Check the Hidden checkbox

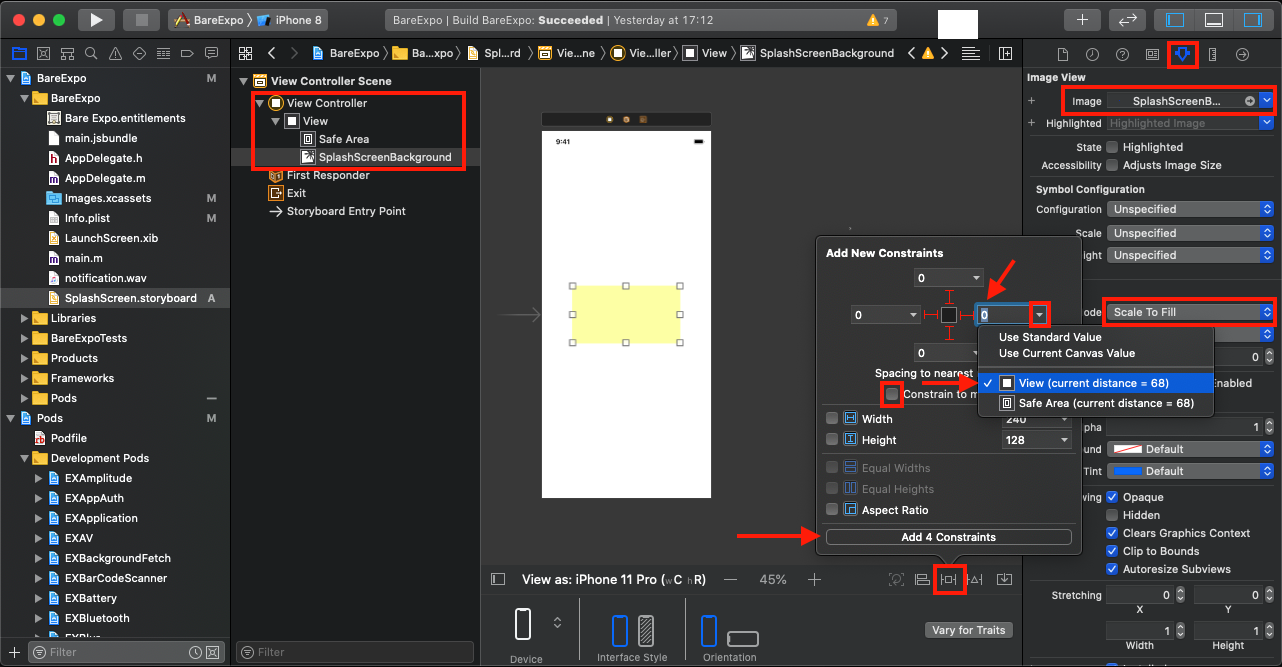point(1112,515)
